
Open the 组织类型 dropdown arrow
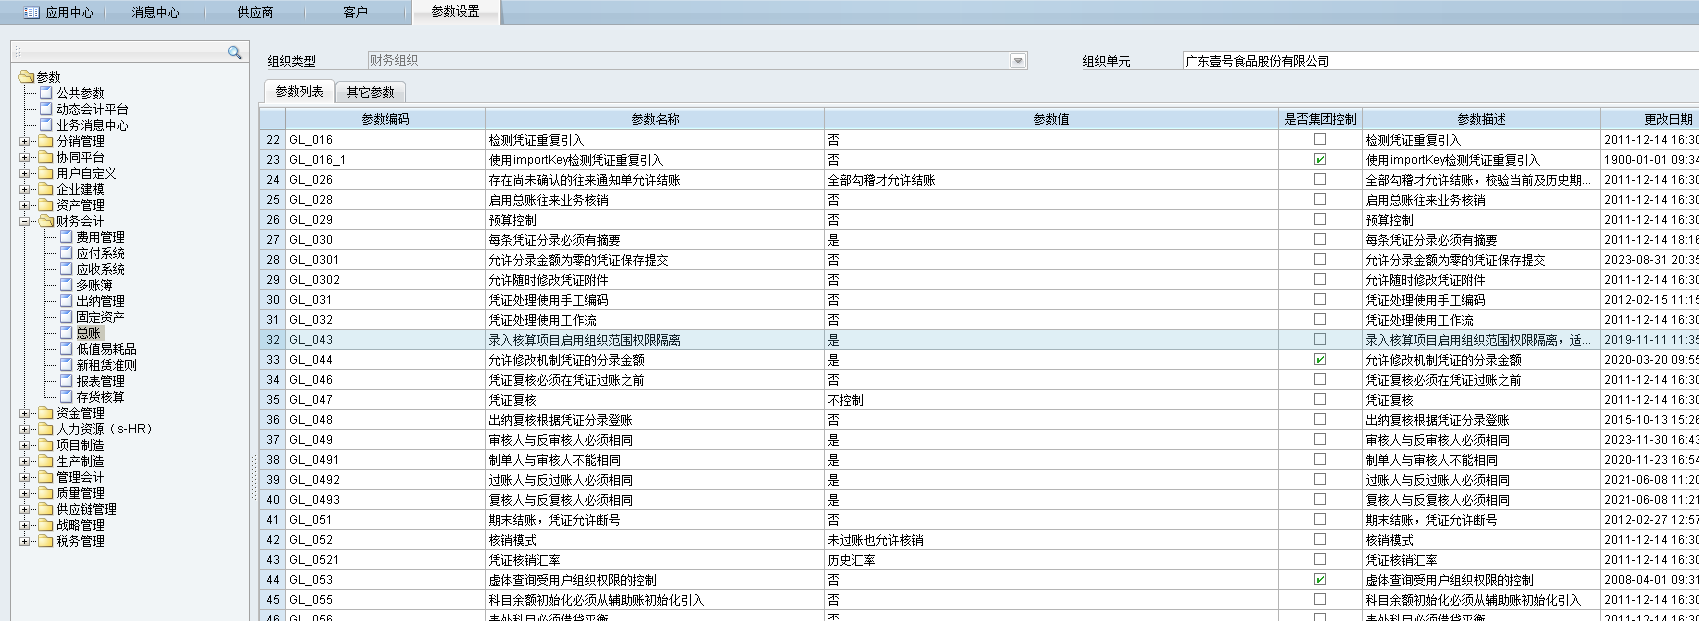coord(1018,61)
